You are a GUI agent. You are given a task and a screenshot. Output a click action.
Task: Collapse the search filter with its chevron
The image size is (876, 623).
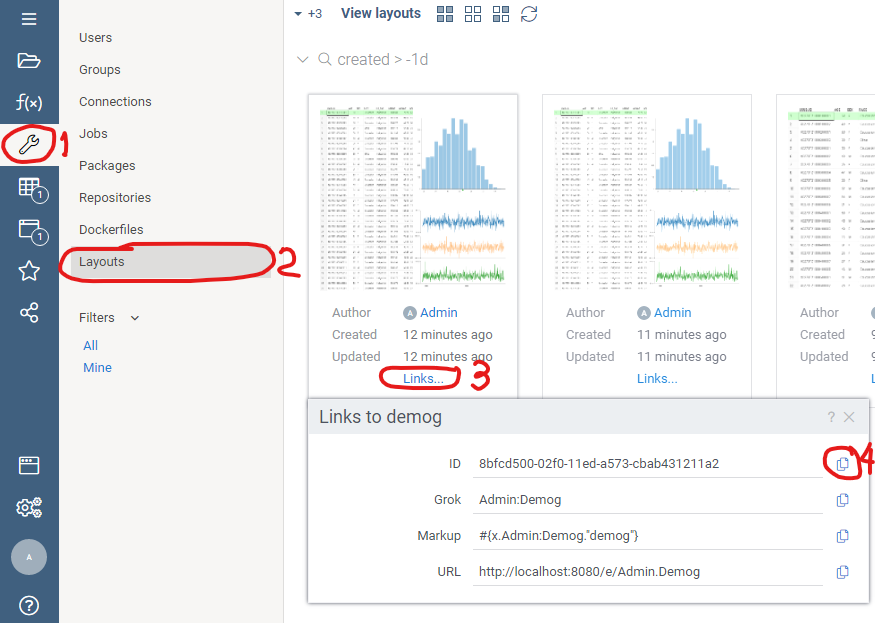click(x=303, y=59)
